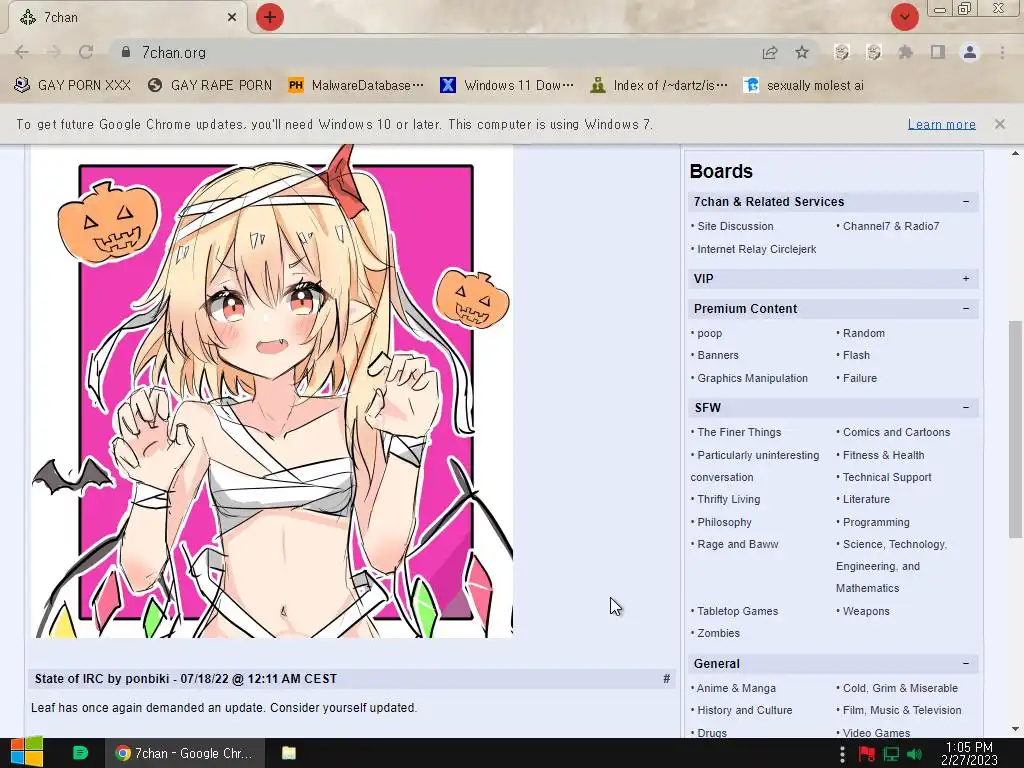Viewport: 1024px width, 768px height.
Task: Open The Finer Things board
Action: click(x=739, y=432)
